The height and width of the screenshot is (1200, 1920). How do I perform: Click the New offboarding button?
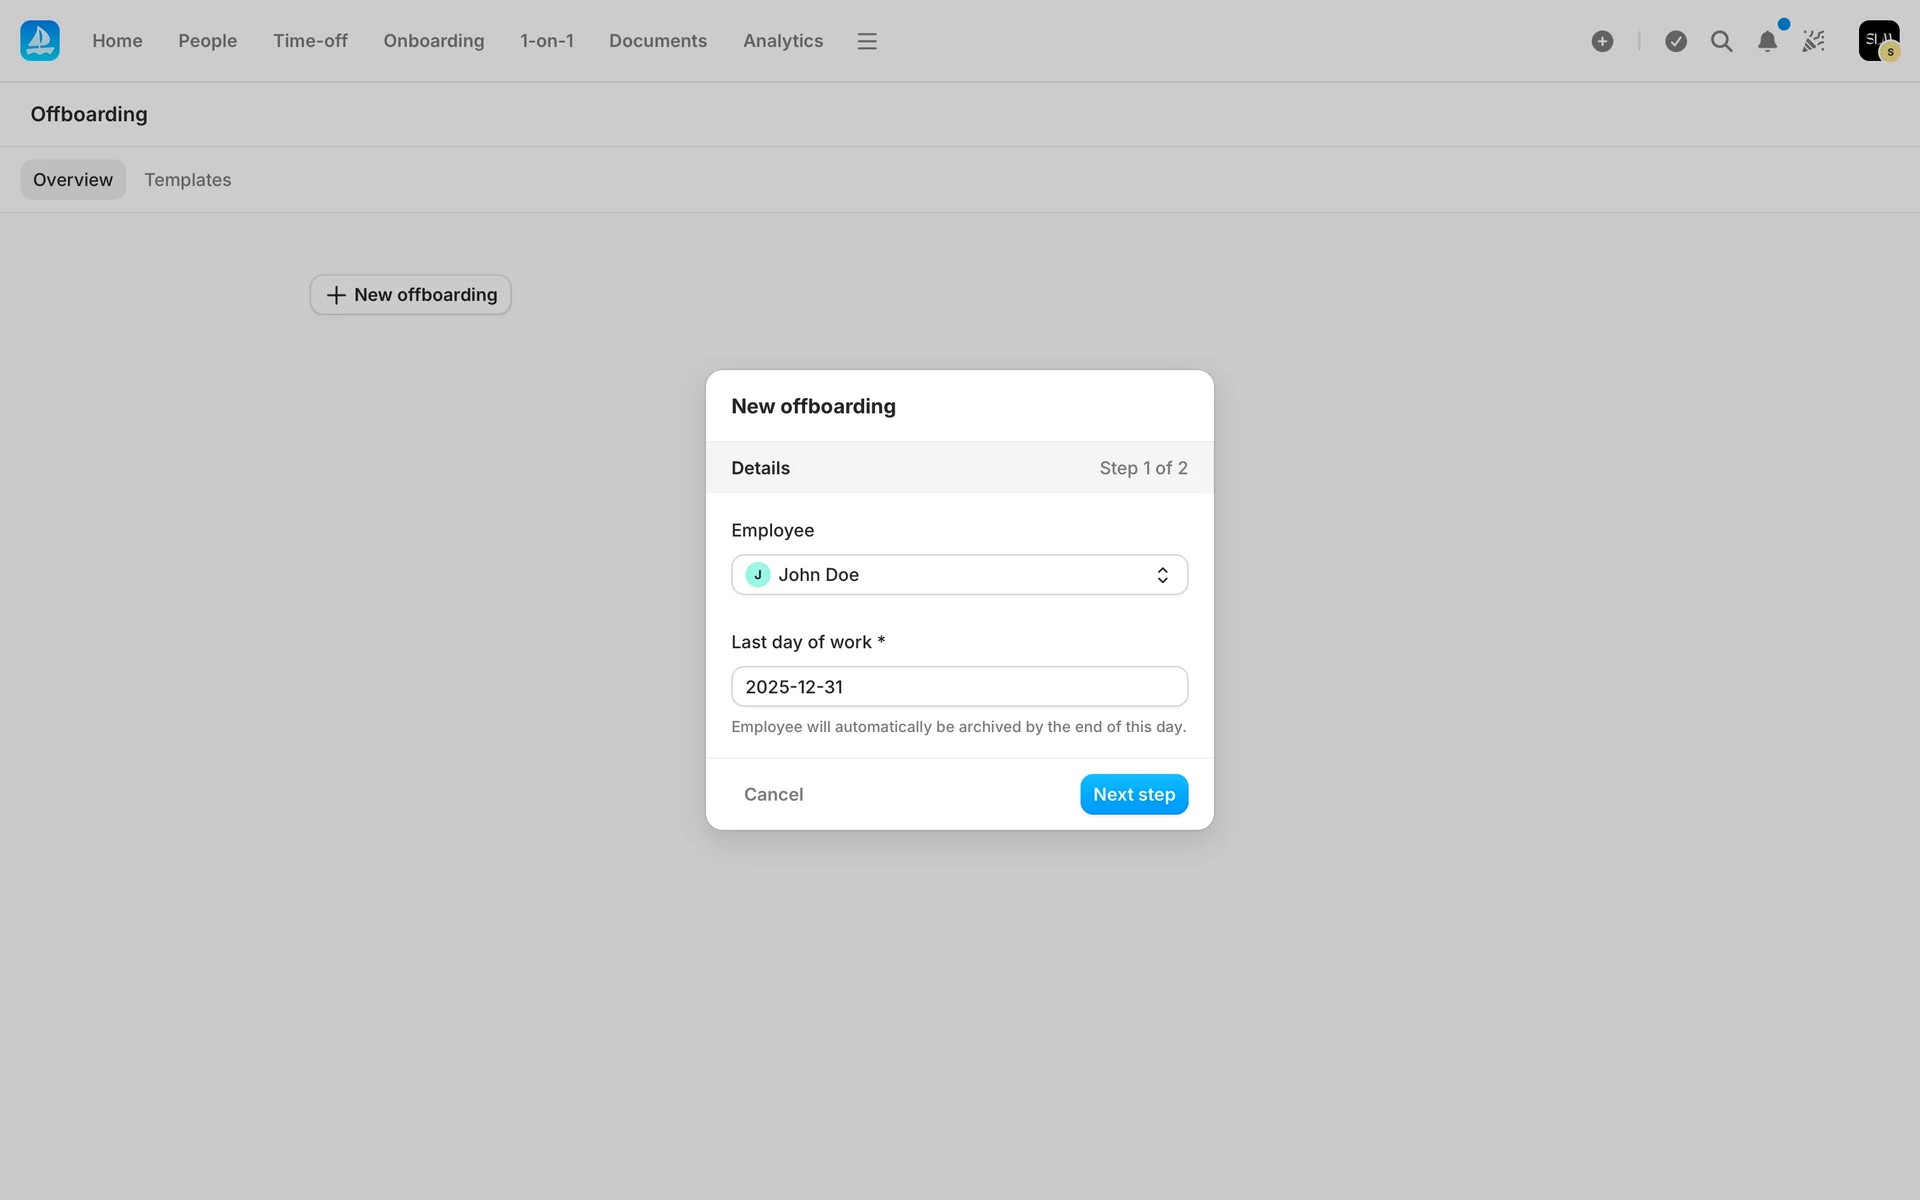tap(410, 295)
